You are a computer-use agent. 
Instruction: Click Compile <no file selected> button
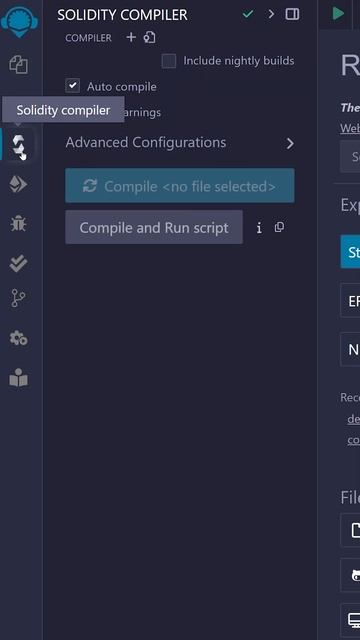180,186
